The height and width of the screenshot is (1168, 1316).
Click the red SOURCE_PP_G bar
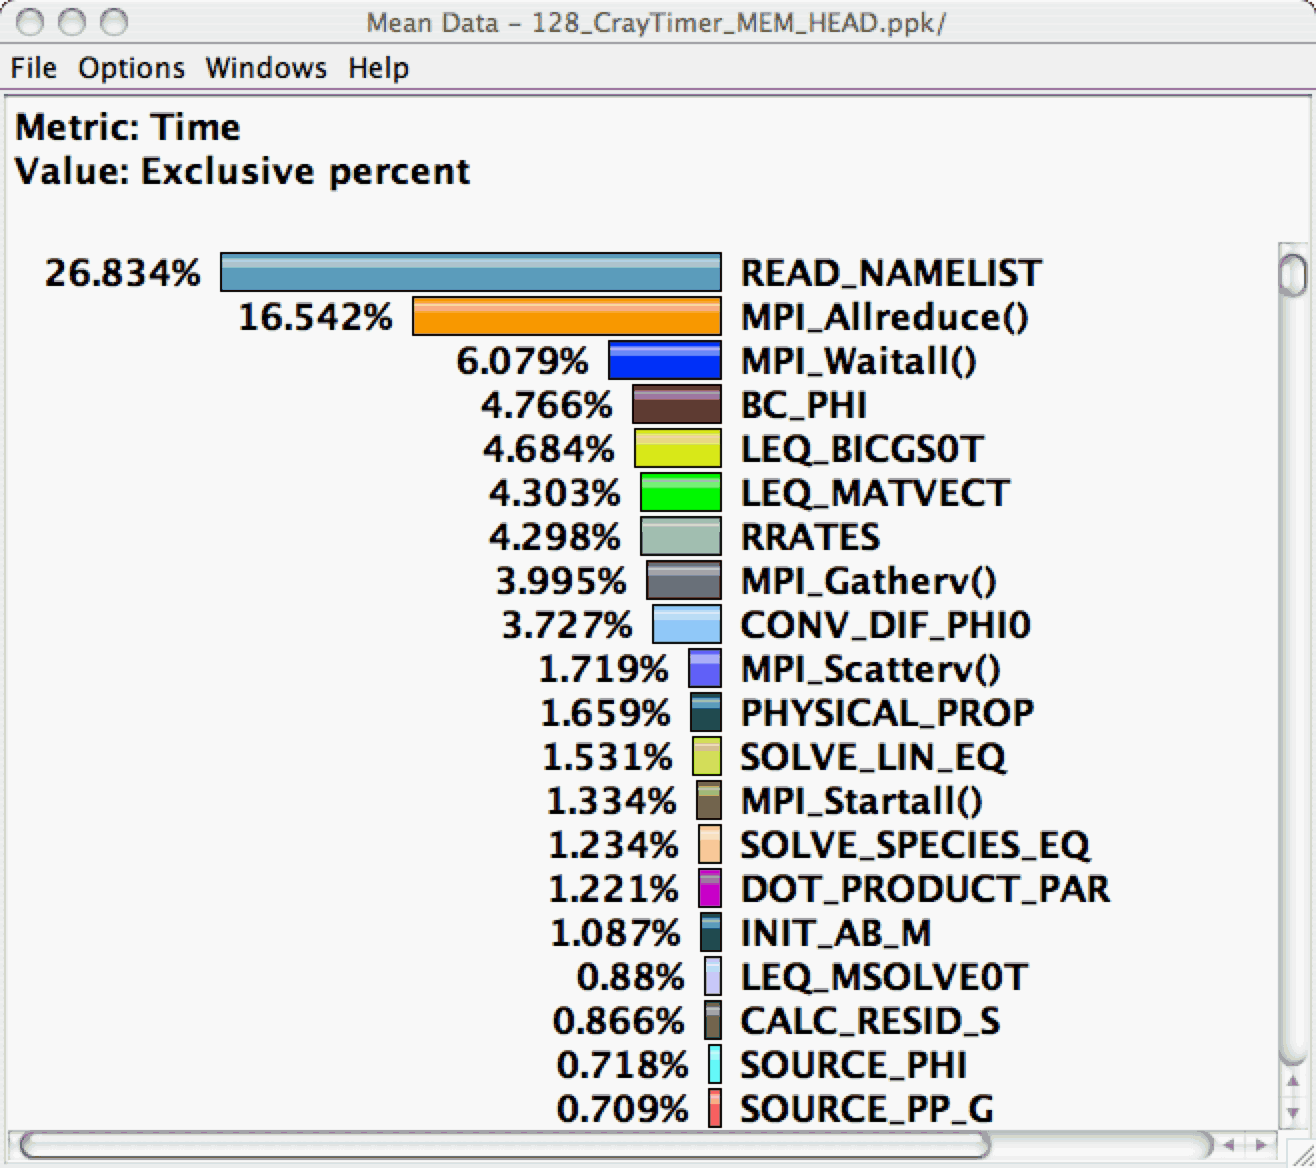point(715,1108)
